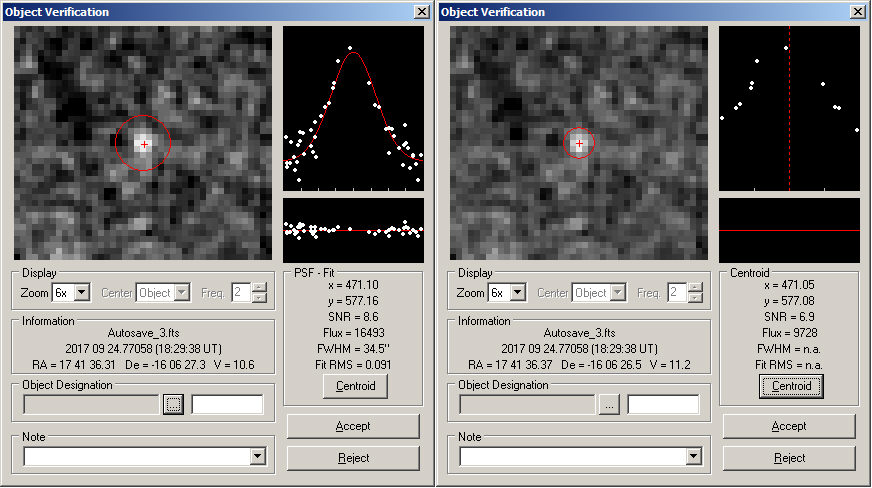
Task: Click 'FWHM = n.a.' text
Action: [789, 349]
